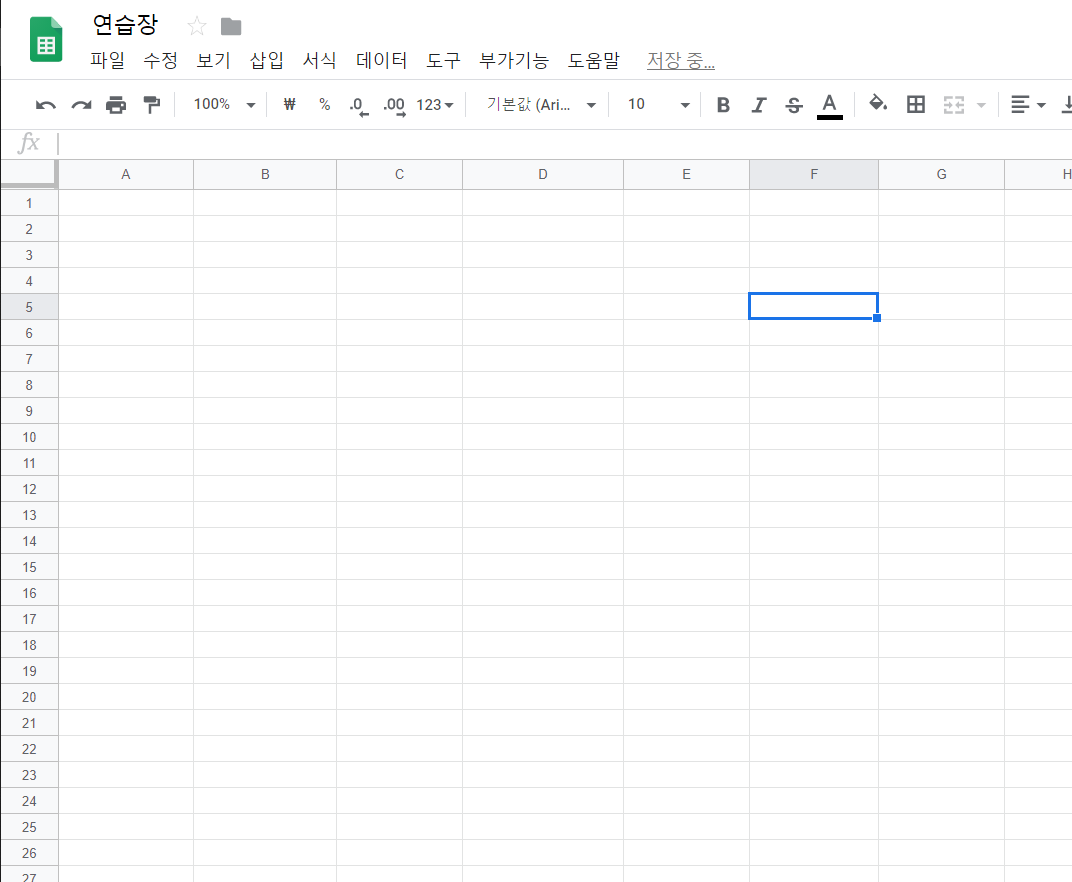Open the move-to-folder icon
Screen dimensions: 1072x882
coord(231,27)
